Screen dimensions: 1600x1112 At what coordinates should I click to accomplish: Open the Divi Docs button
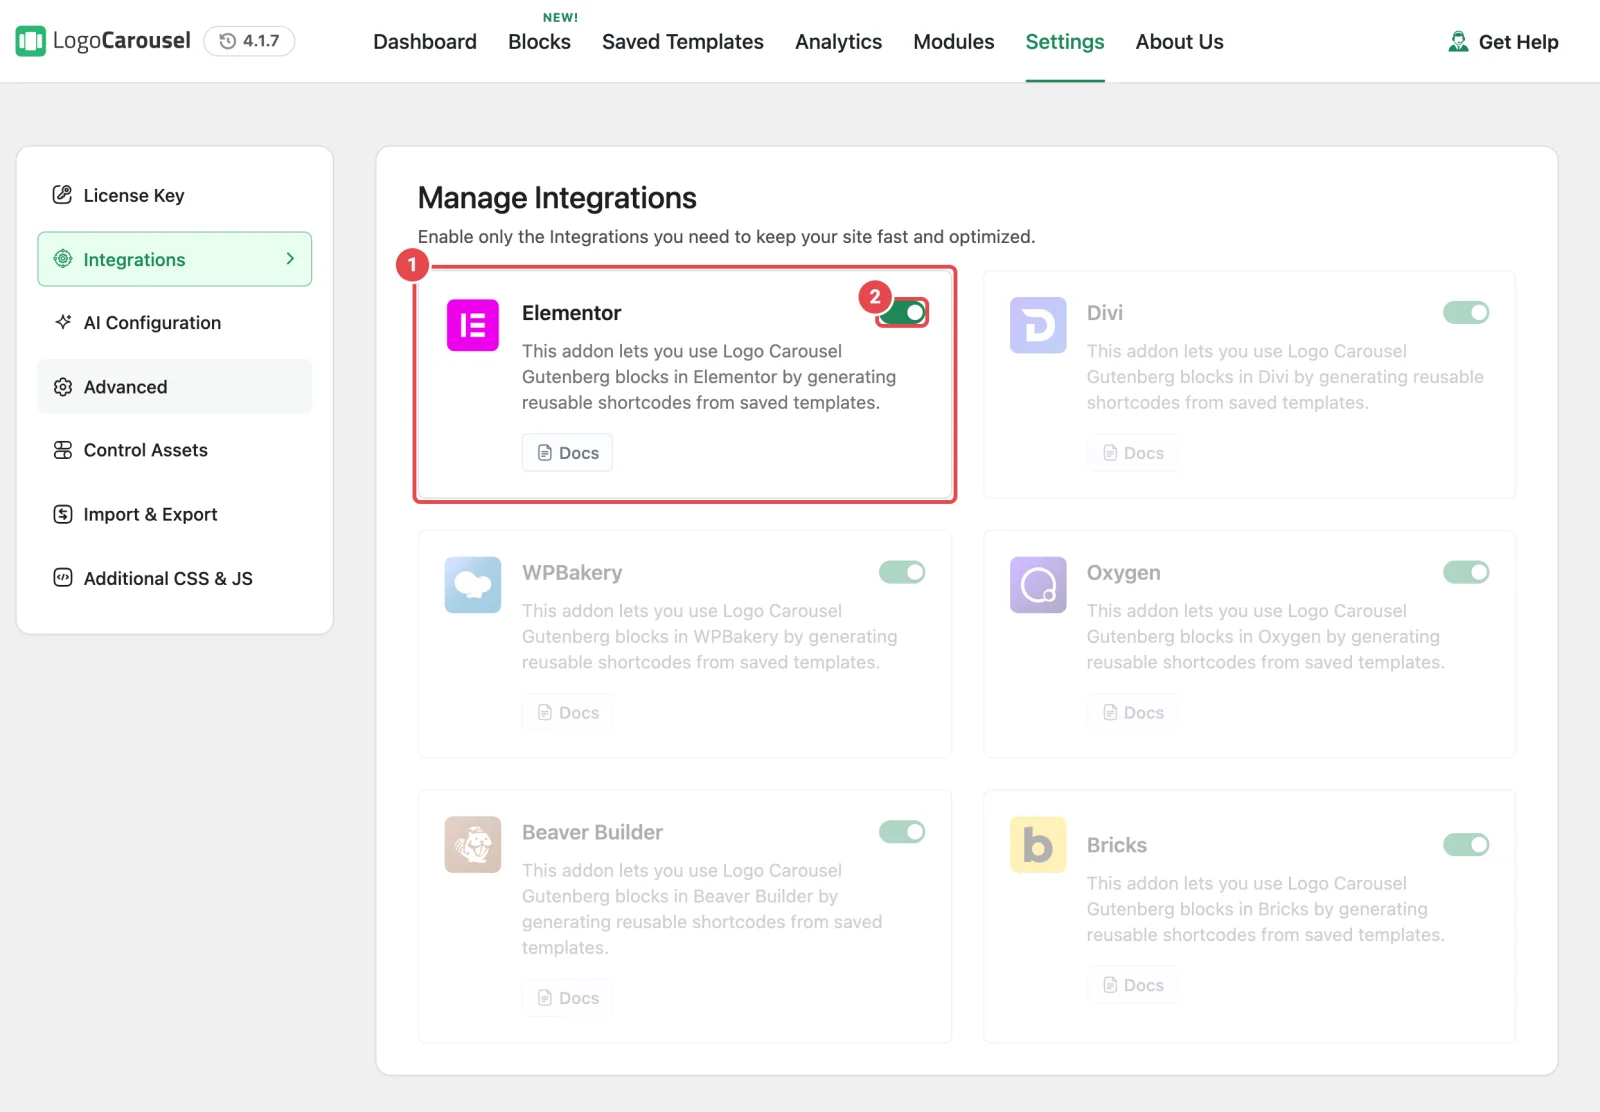coord(1132,453)
